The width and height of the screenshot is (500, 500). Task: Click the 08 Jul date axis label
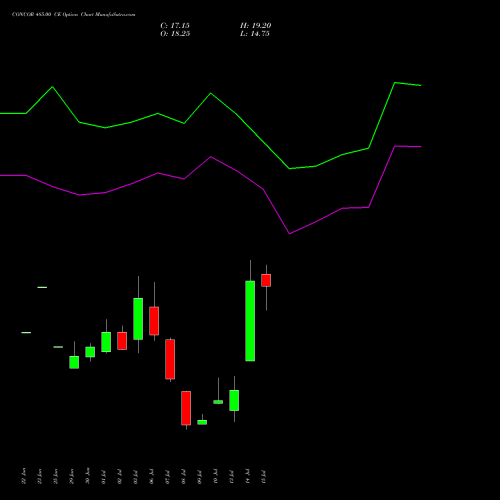(184, 477)
